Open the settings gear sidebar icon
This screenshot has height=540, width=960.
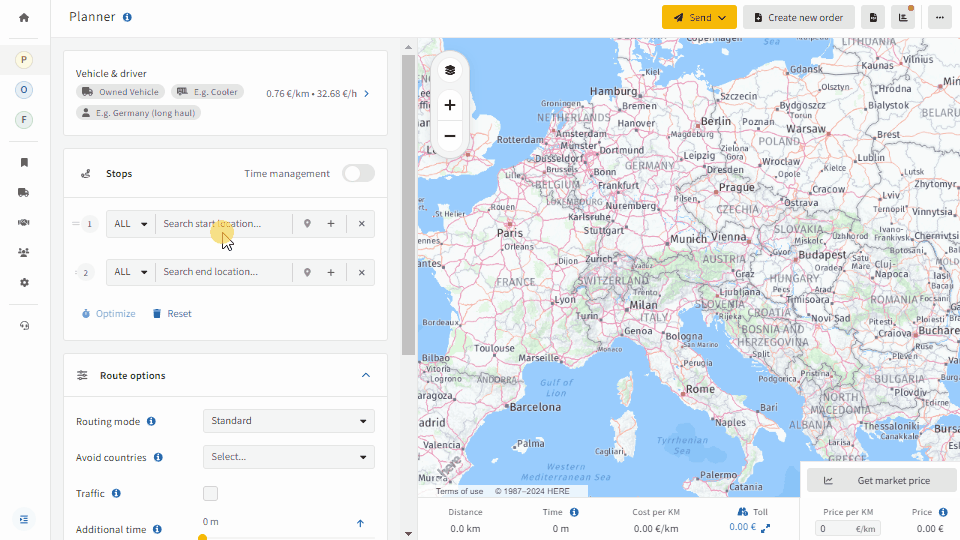tap(24, 283)
